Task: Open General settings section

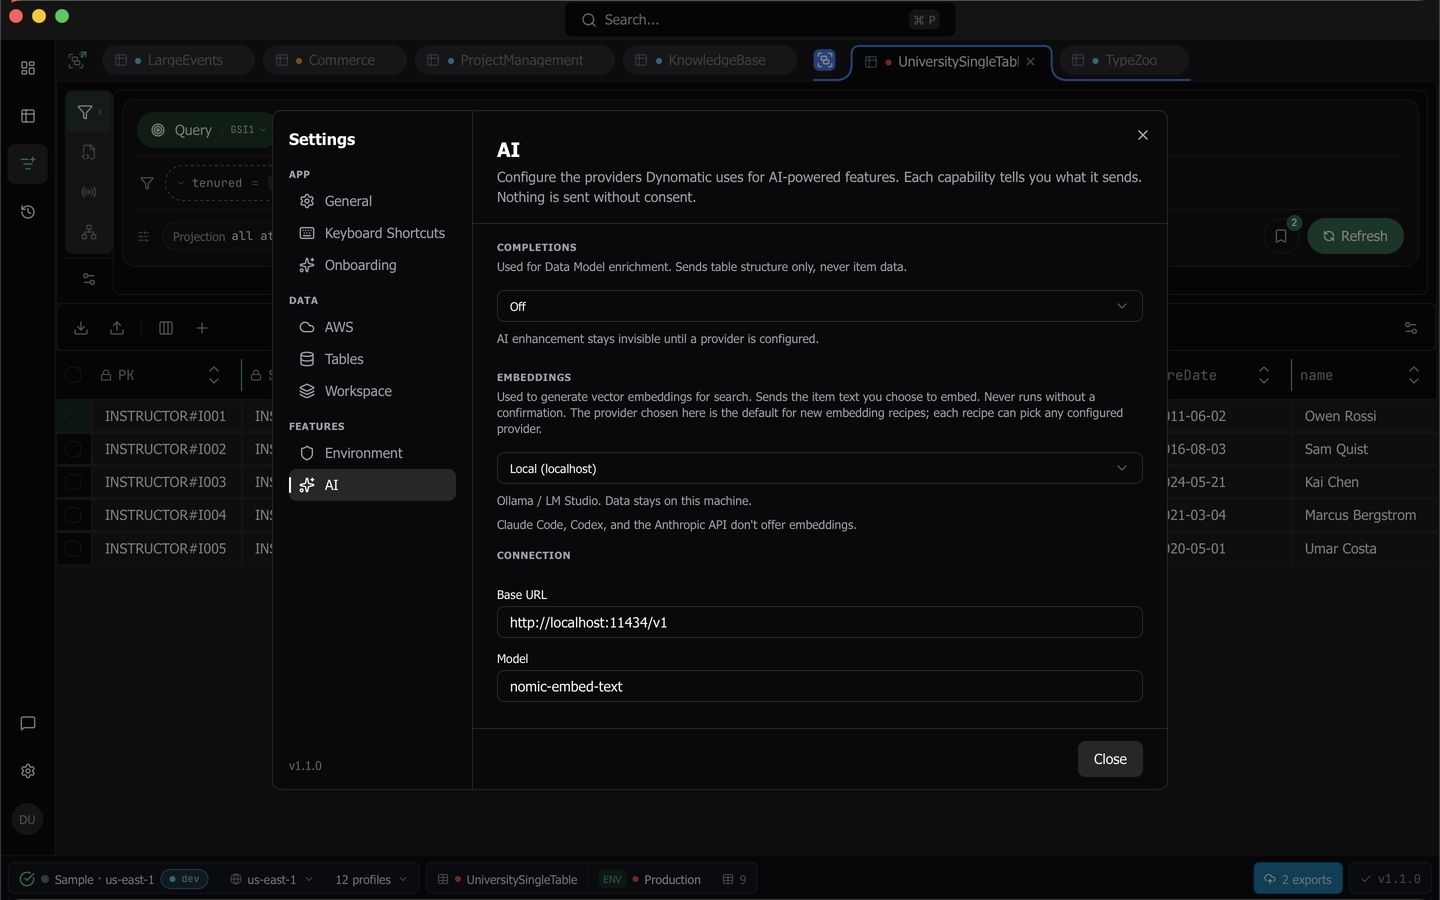Action: tap(372, 201)
